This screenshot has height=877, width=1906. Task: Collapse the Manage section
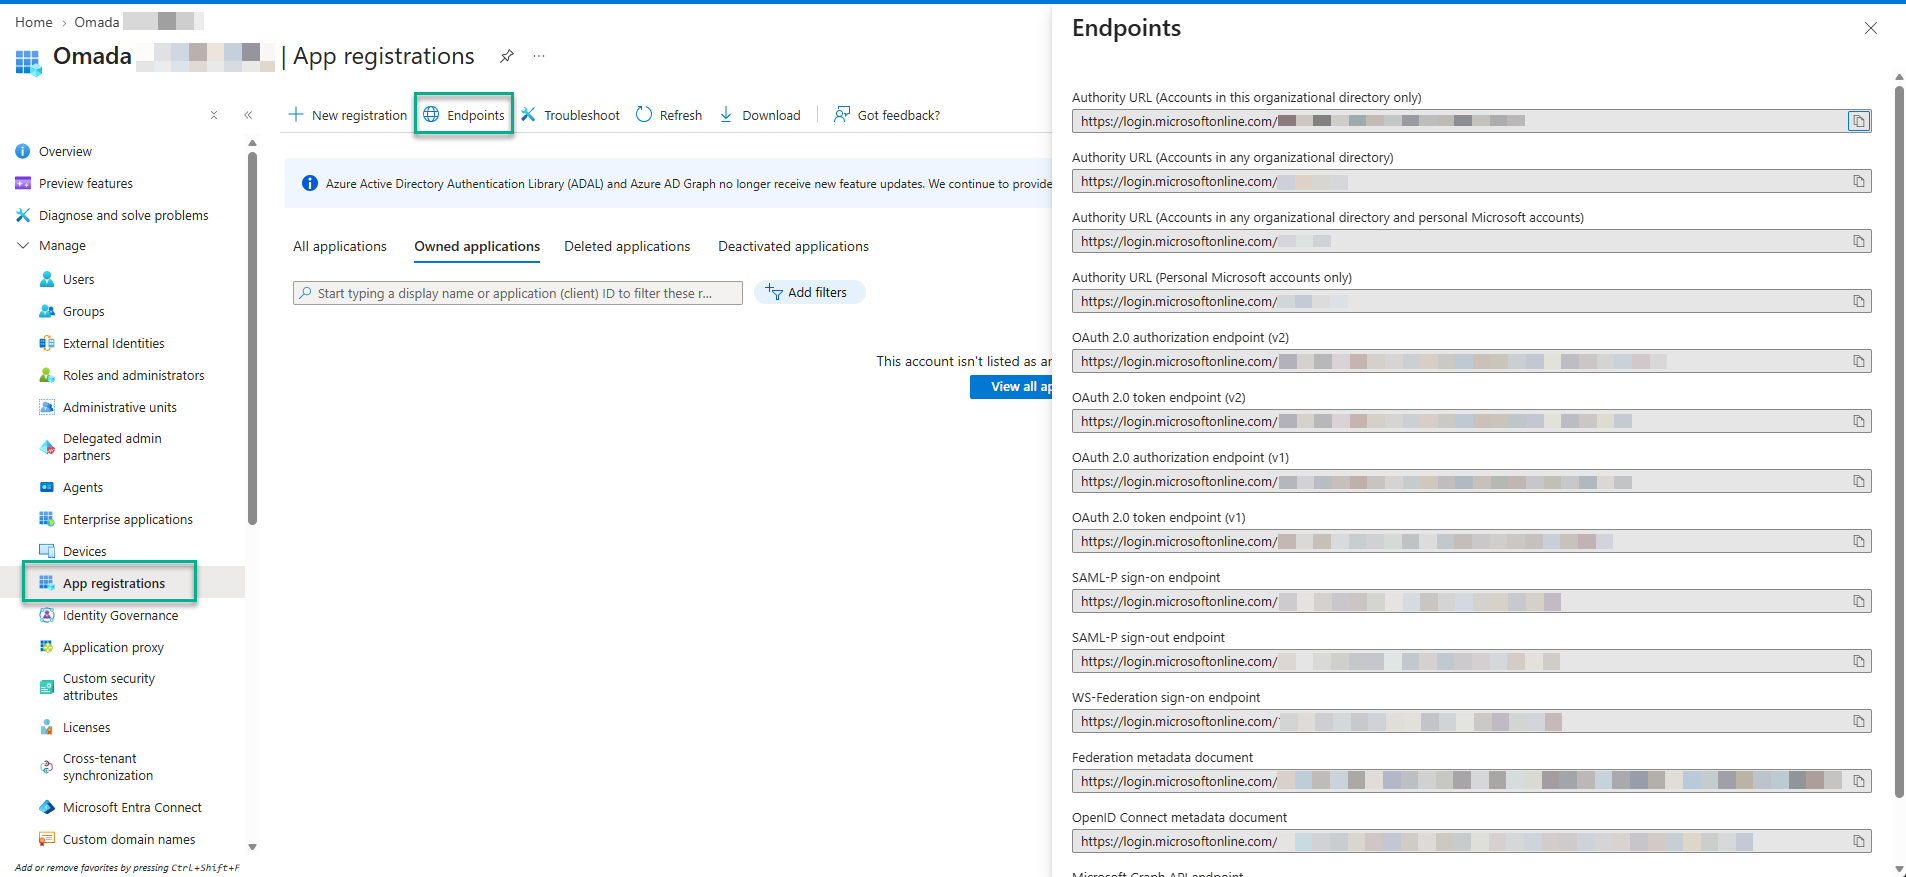[x=23, y=245]
